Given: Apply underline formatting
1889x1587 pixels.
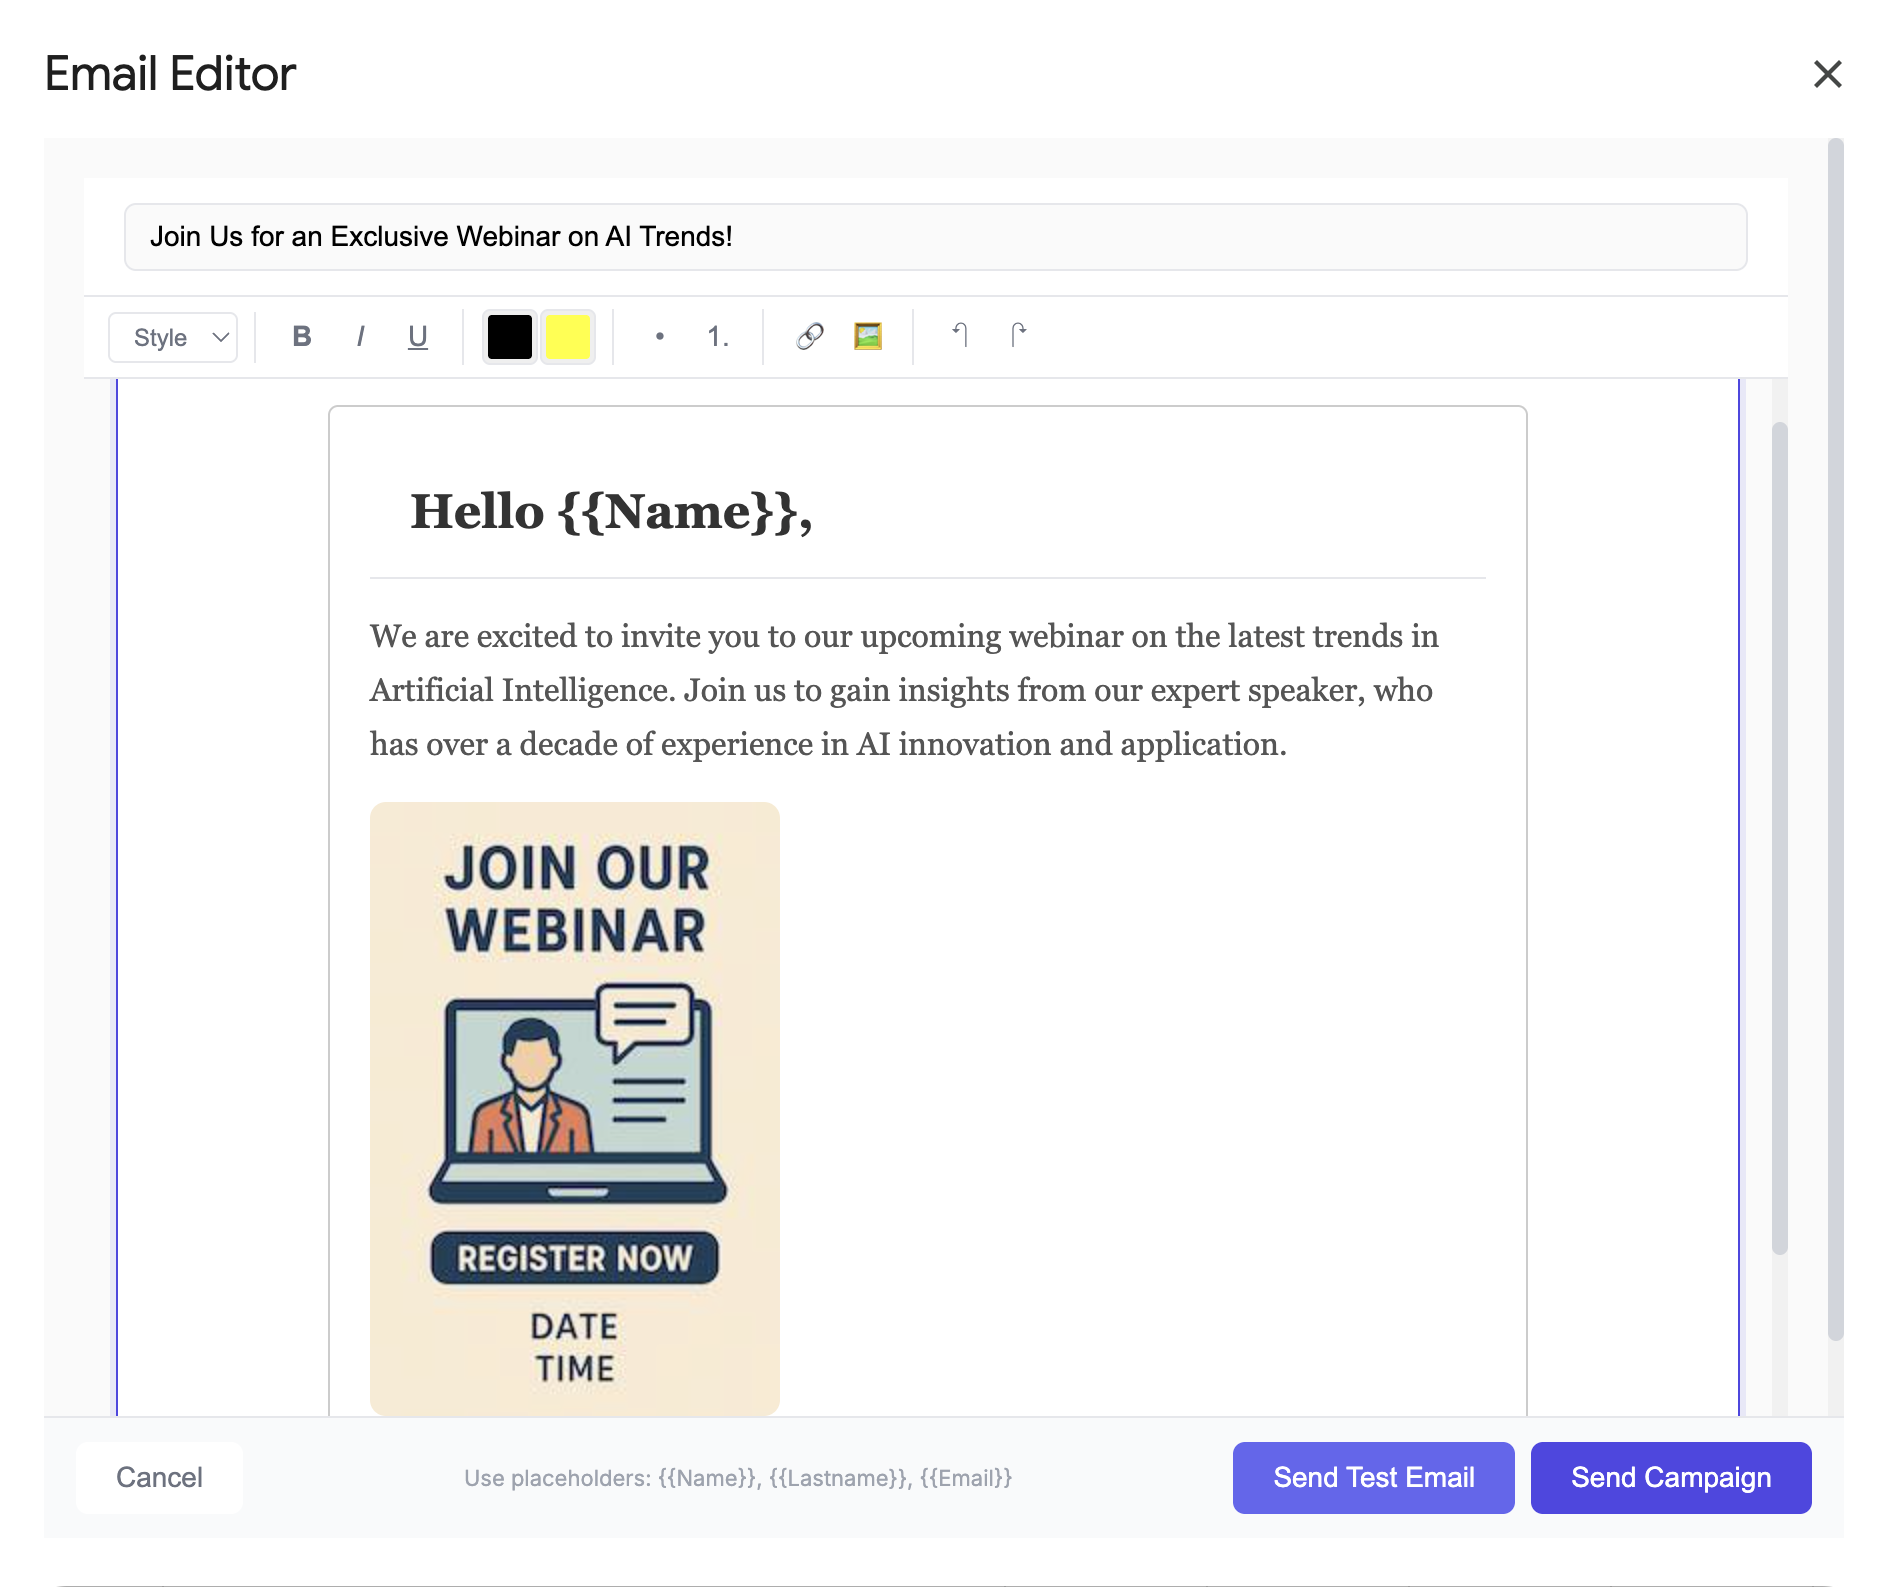Looking at the screenshot, I should [x=417, y=337].
